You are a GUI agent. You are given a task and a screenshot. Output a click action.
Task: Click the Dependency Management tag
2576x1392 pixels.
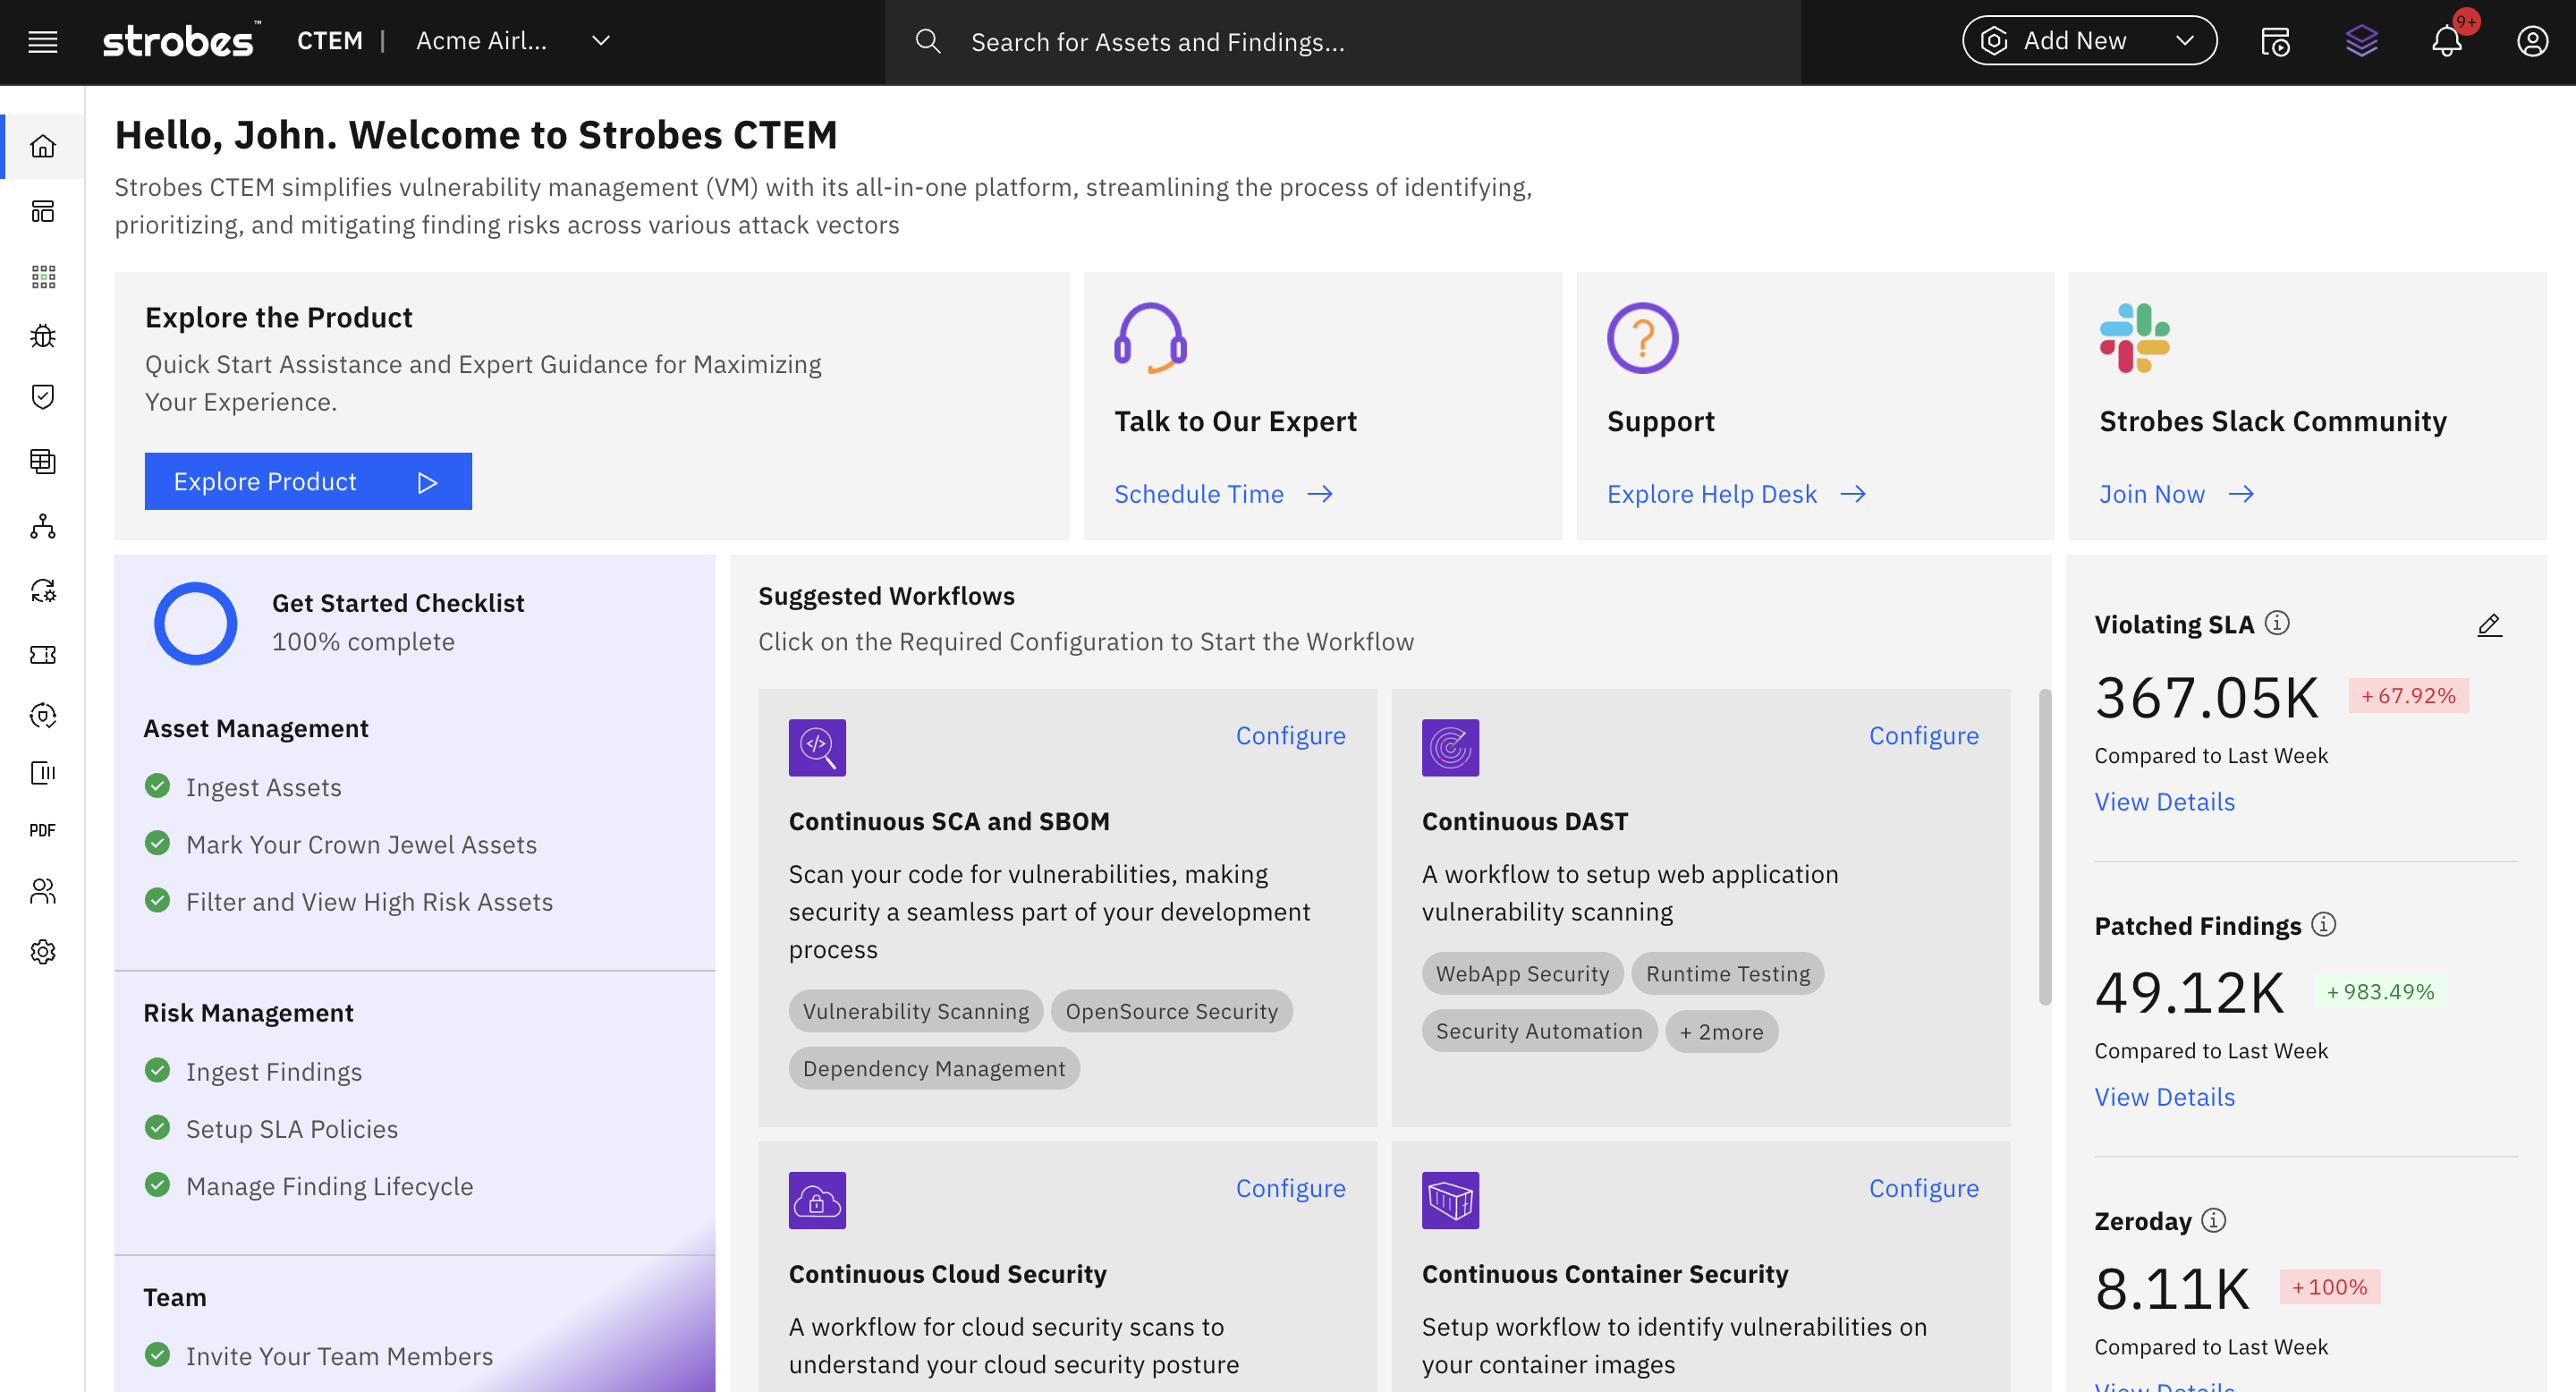[934, 1068]
